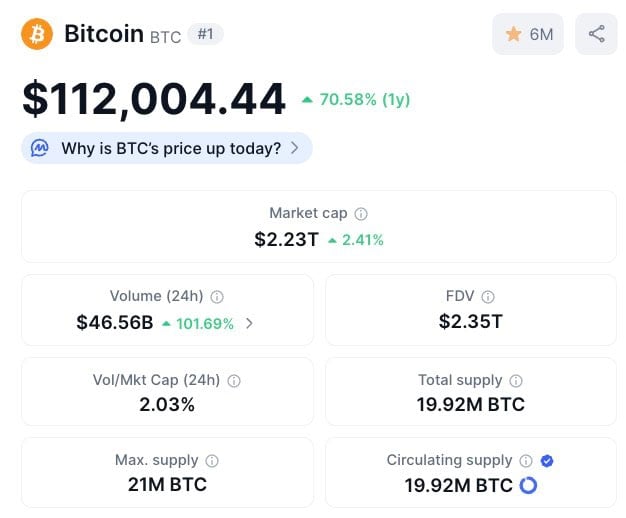Click the BTC ticker symbol label

(166, 37)
